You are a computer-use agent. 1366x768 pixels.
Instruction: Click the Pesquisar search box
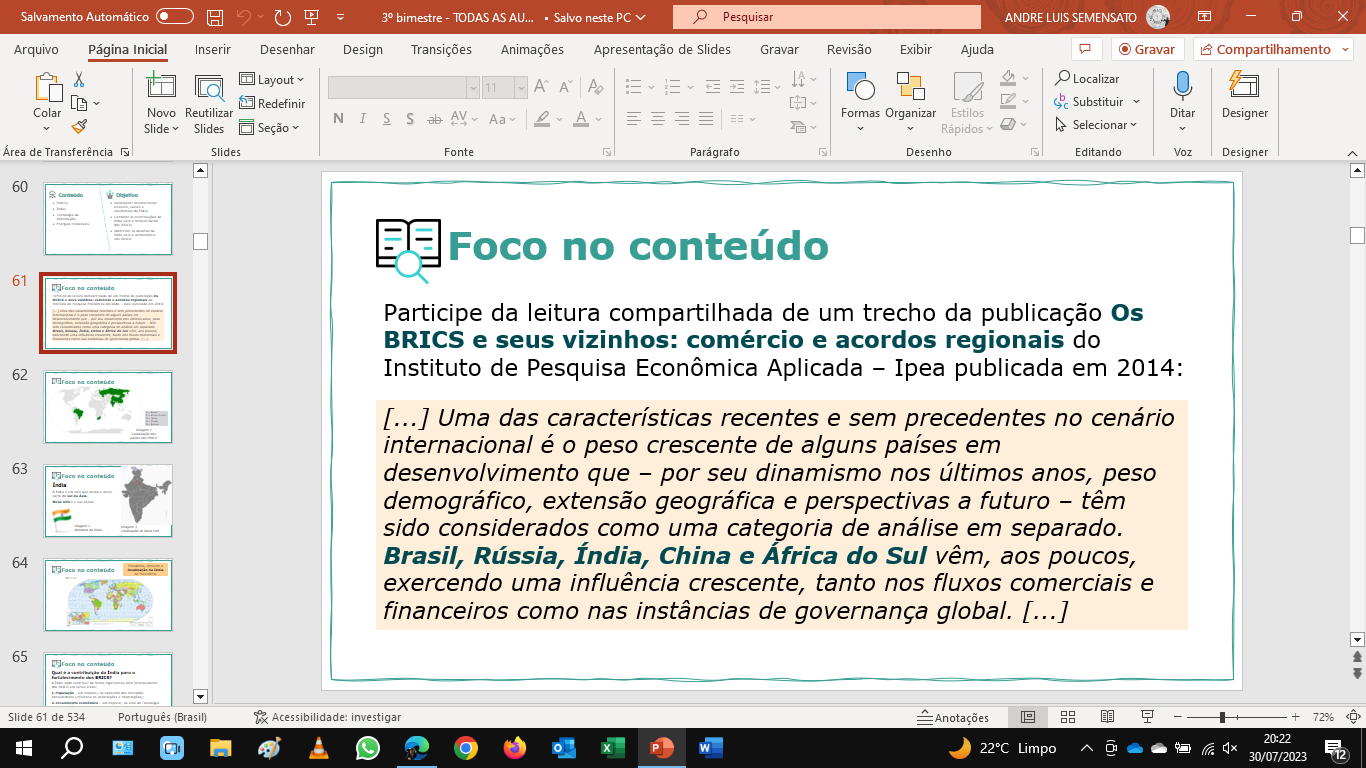pyautogui.click(x=827, y=17)
